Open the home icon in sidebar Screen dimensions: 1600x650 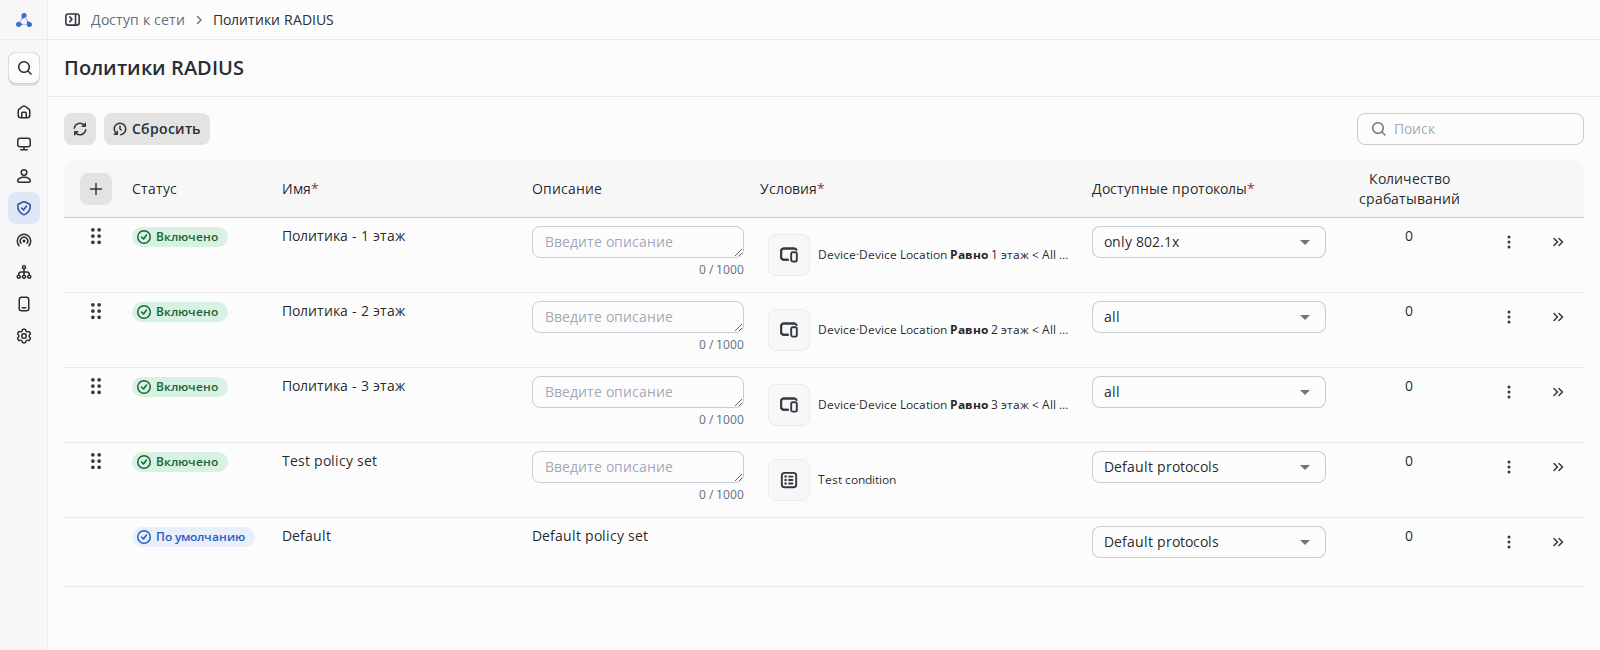pyautogui.click(x=24, y=112)
